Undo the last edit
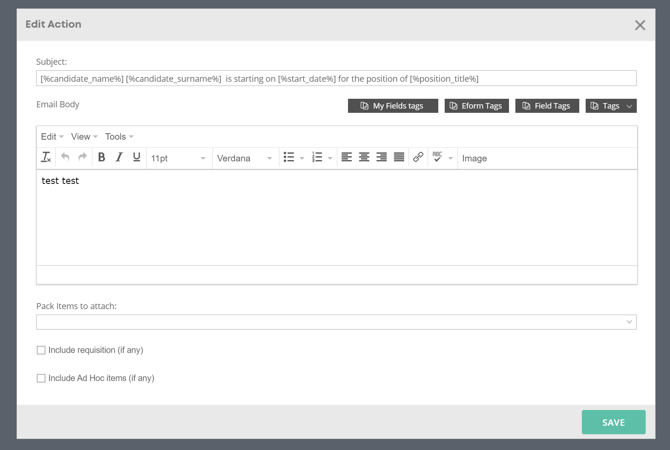 pos(65,158)
